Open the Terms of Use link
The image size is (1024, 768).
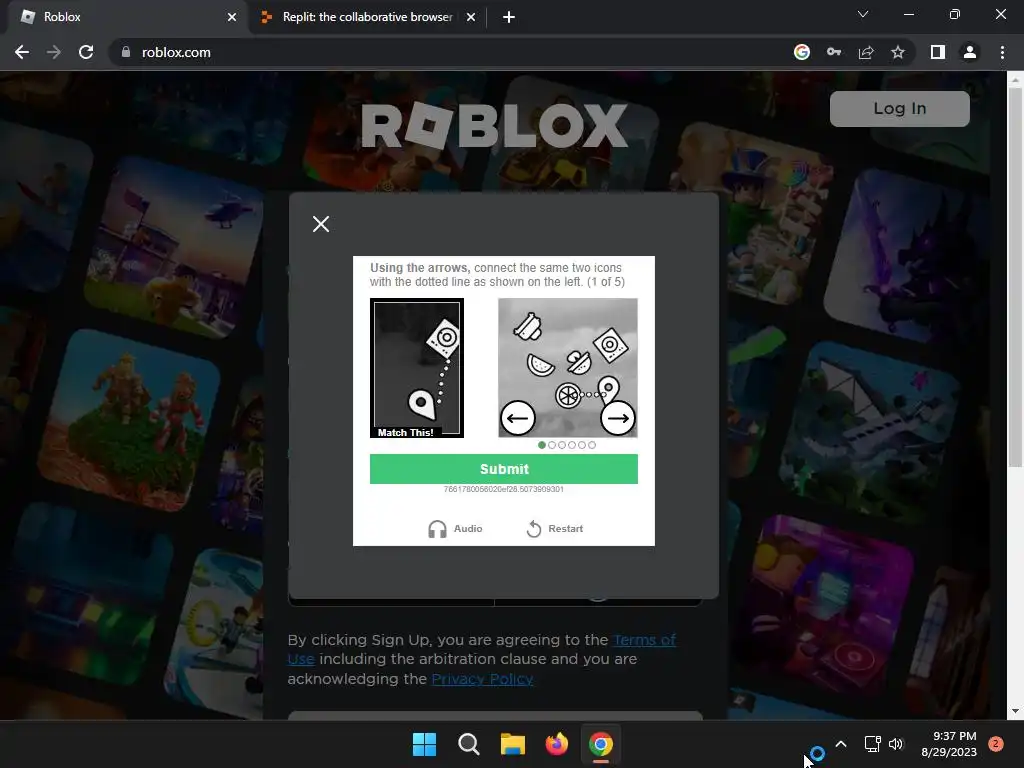click(644, 640)
